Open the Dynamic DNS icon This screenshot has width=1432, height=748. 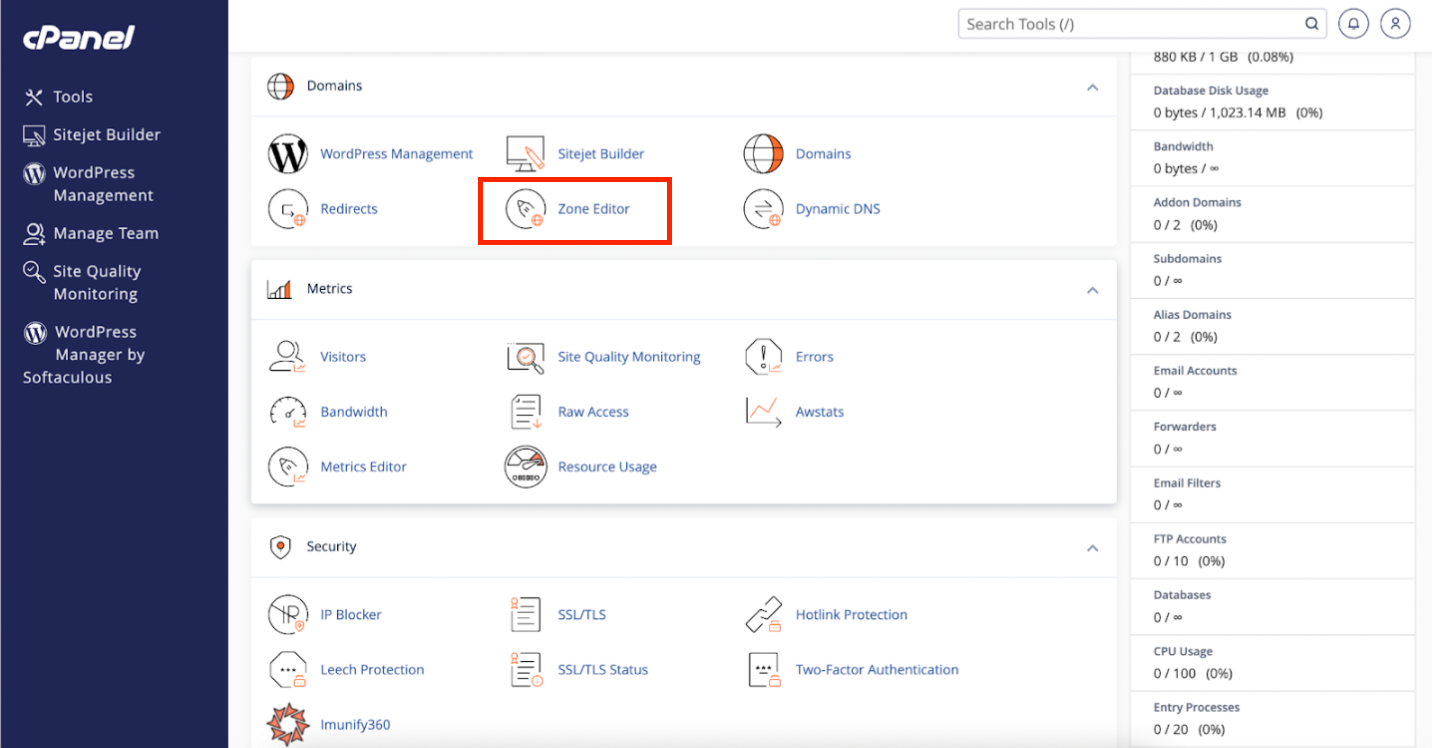click(x=763, y=210)
